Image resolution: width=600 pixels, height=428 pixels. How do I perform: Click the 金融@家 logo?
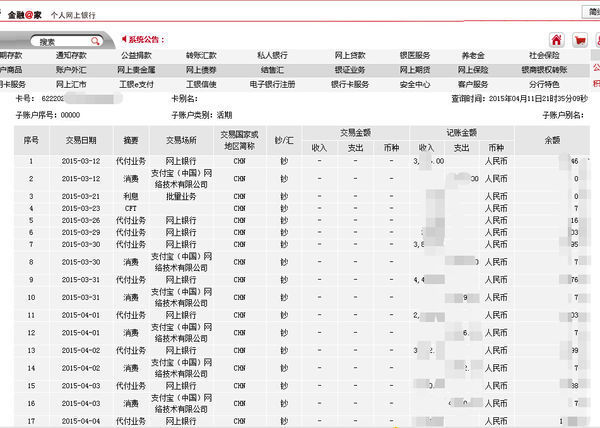click(24, 15)
